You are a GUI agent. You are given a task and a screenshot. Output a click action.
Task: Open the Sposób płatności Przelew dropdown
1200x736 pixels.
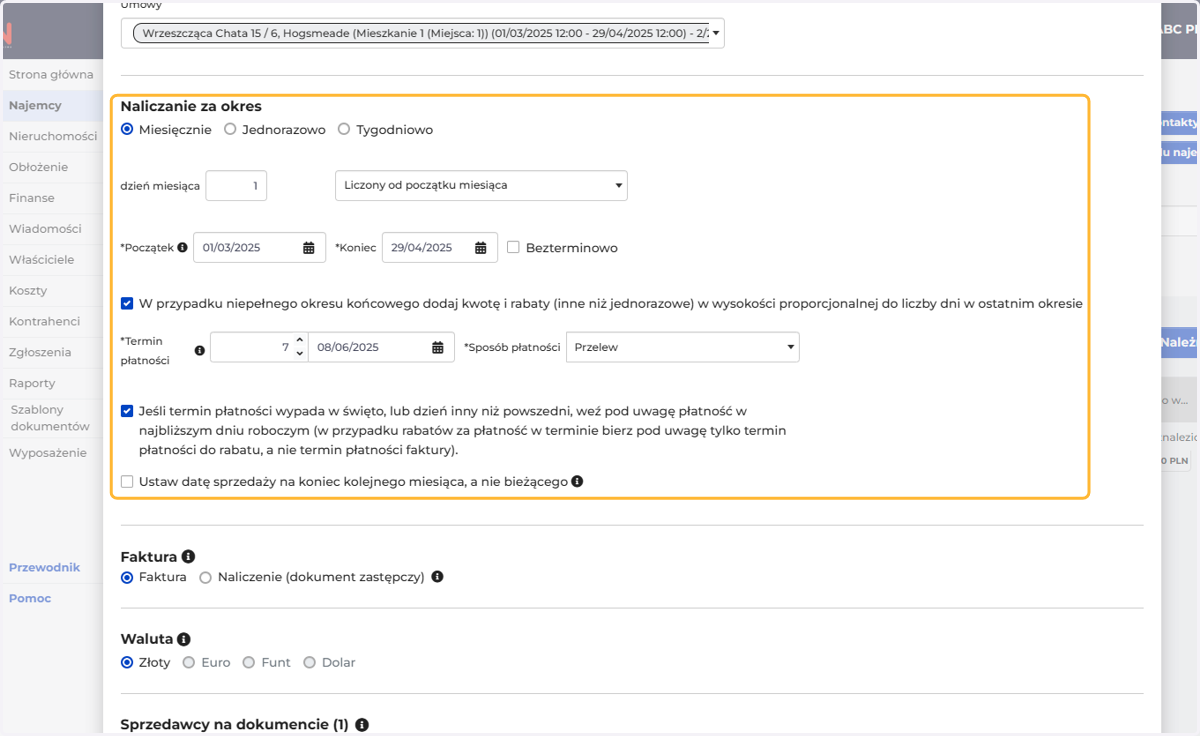[x=683, y=347]
